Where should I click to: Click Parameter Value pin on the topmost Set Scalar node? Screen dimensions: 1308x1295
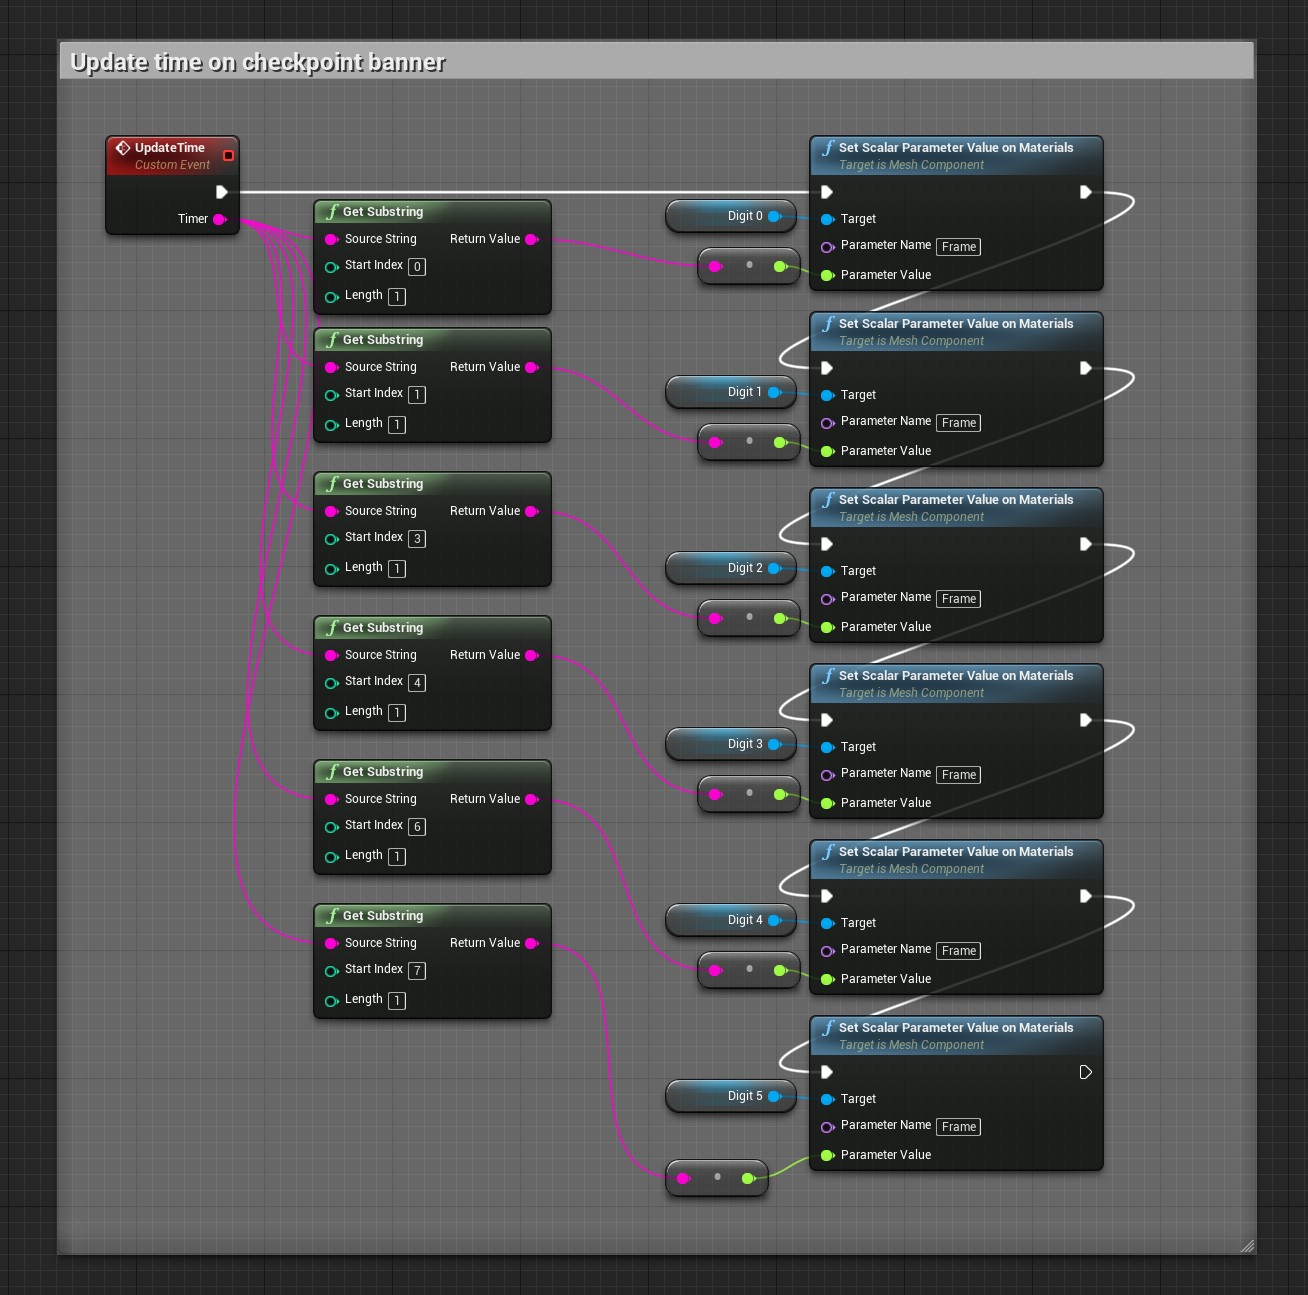(x=827, y=275)
